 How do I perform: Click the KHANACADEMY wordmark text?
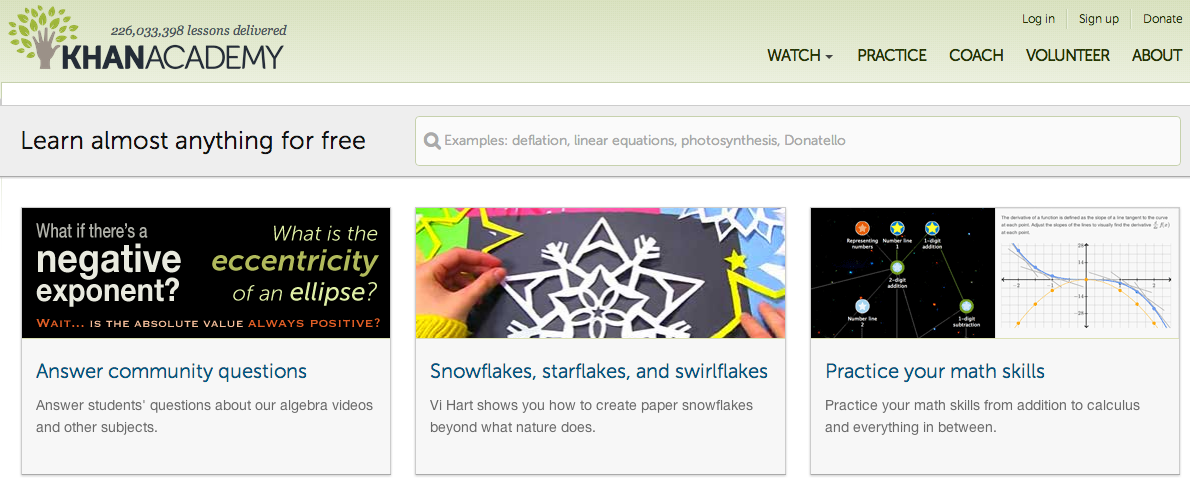point(172,58)
